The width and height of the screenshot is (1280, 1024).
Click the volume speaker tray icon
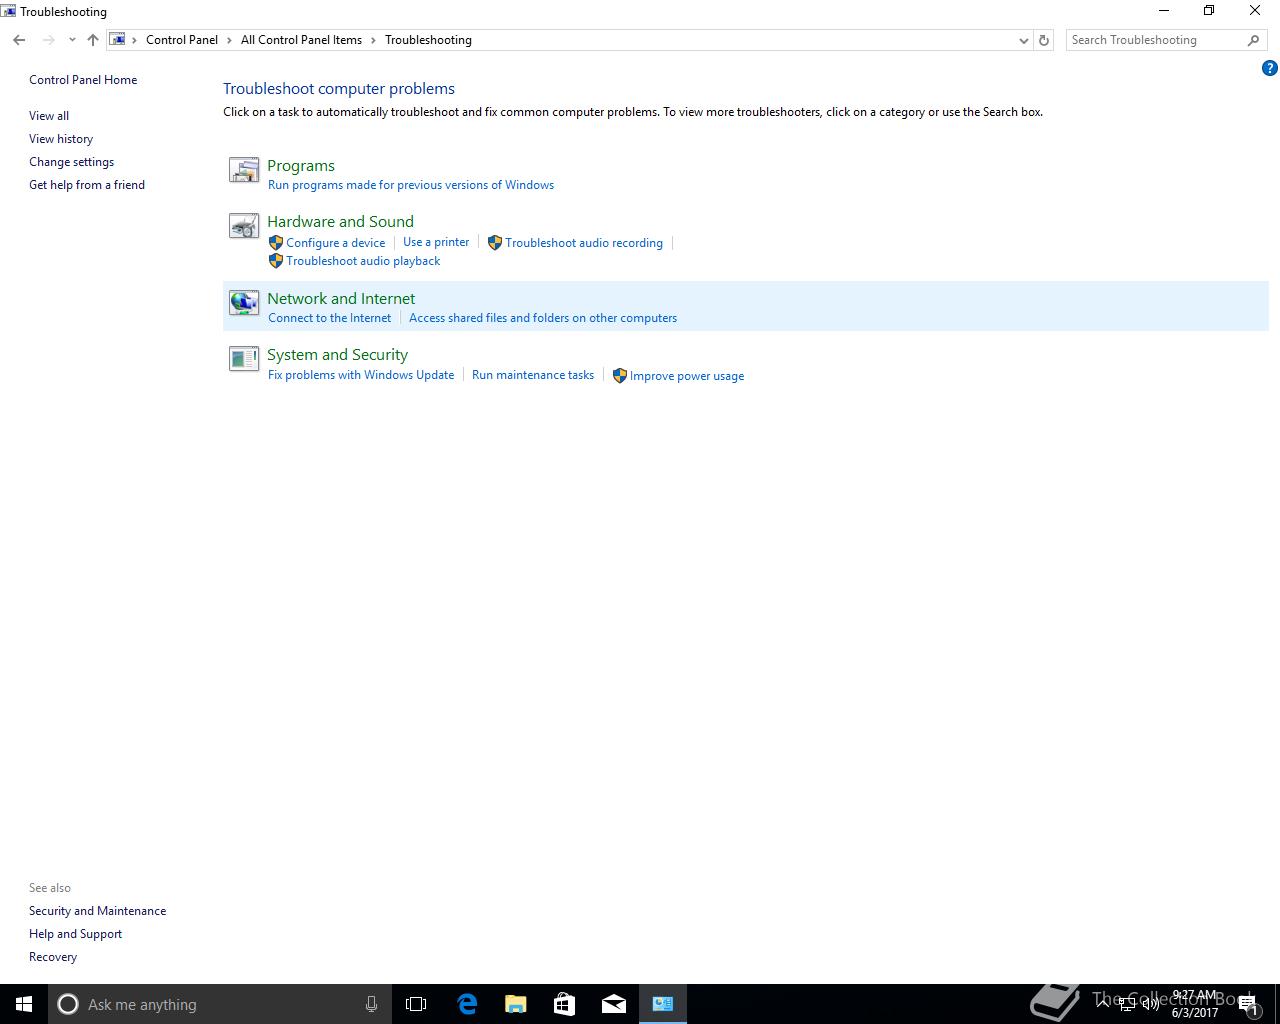1150,1004
